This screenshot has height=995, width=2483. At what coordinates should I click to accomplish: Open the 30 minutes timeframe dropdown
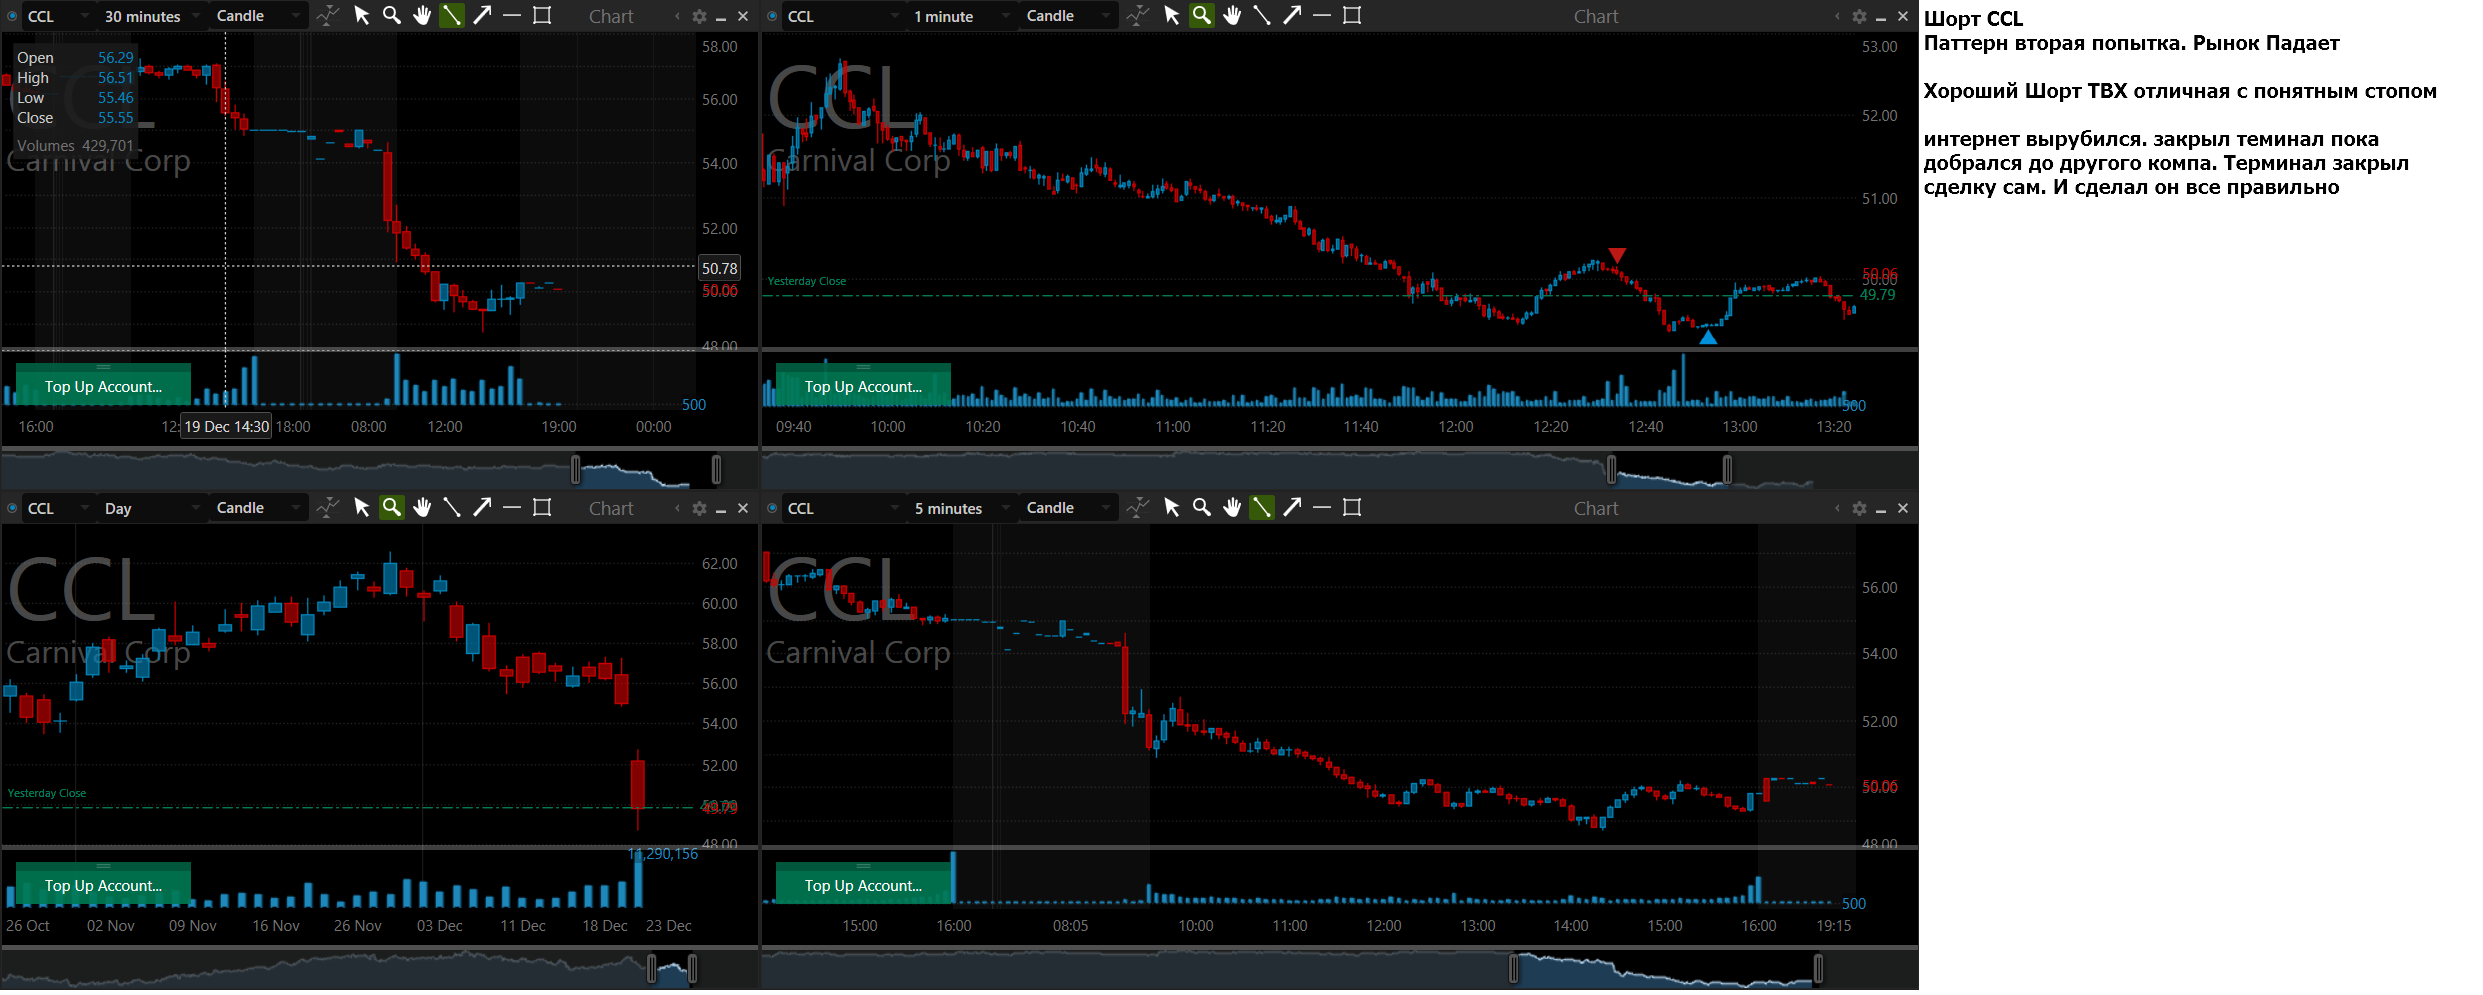coord(152,16)
